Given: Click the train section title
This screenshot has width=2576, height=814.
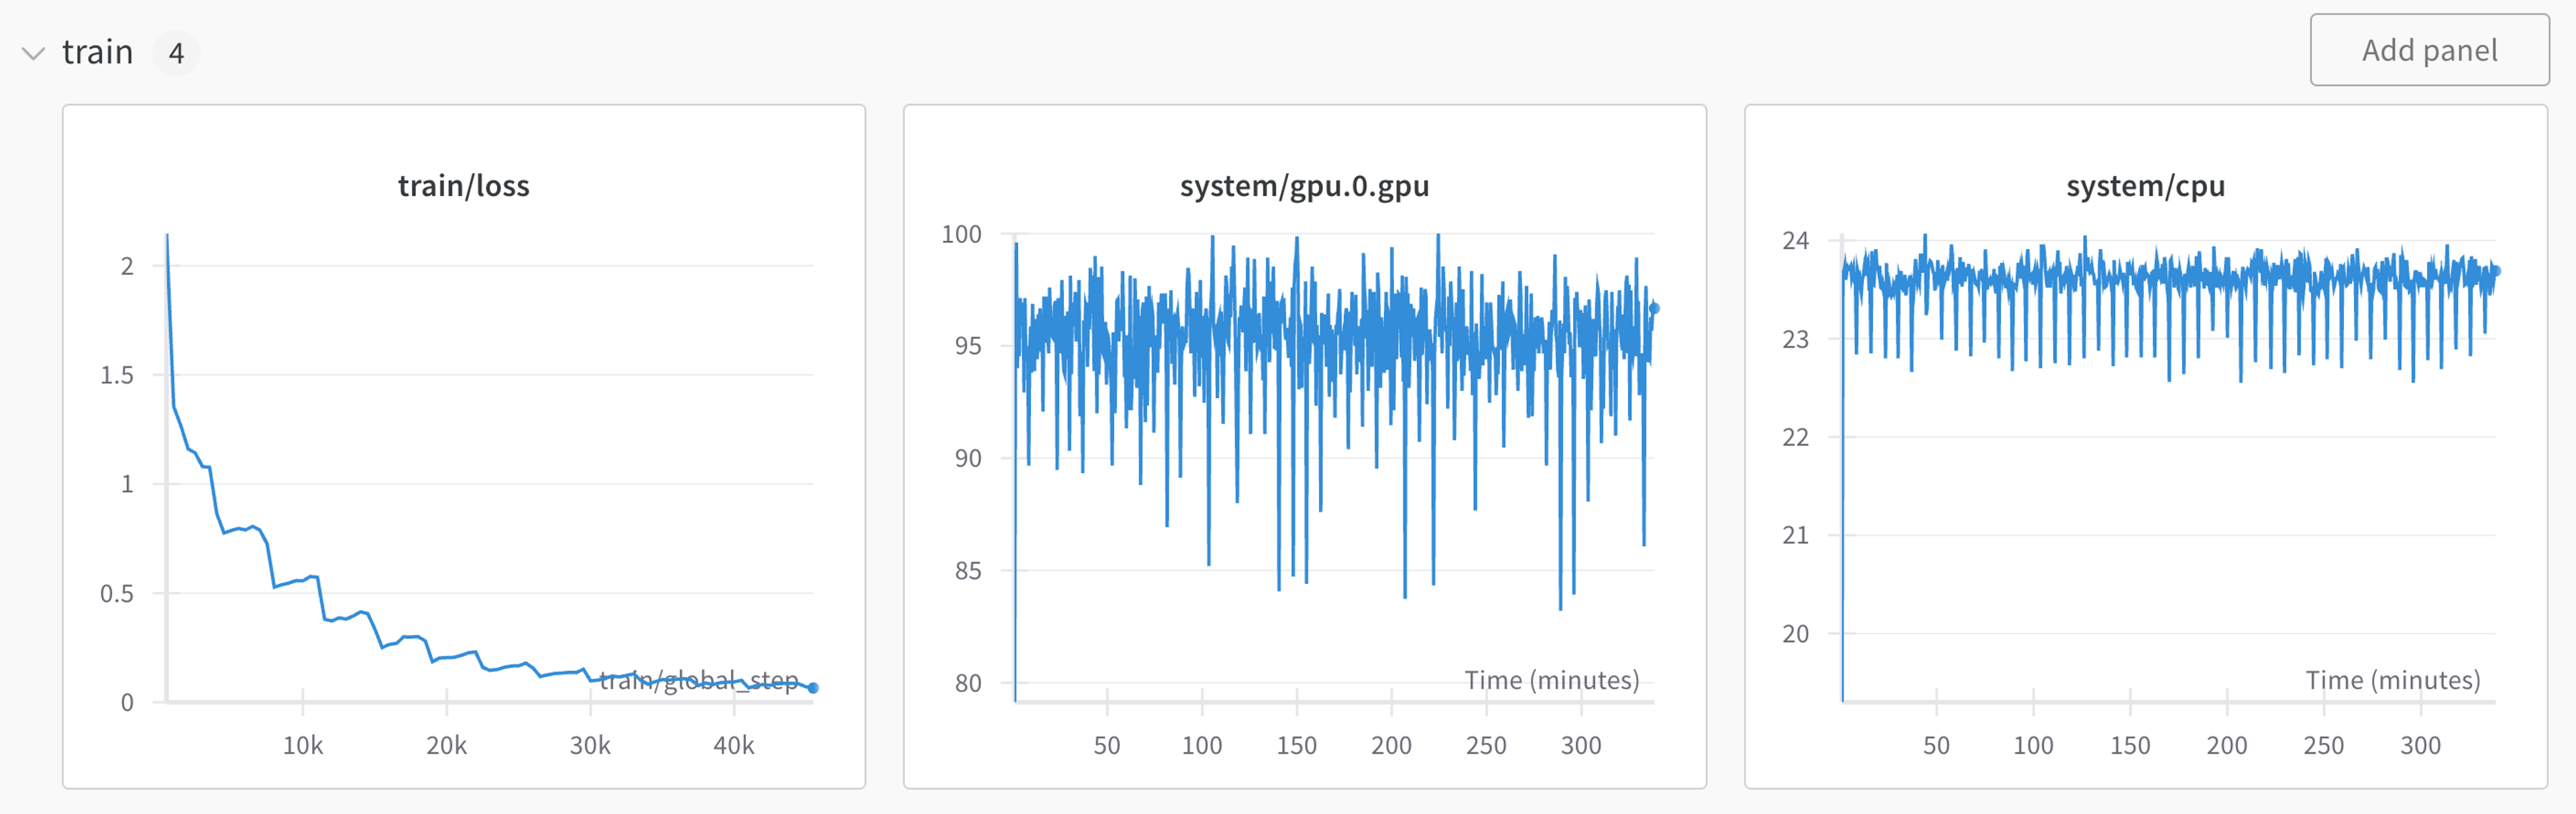Looking at the screenshot, I should point(97,52).
